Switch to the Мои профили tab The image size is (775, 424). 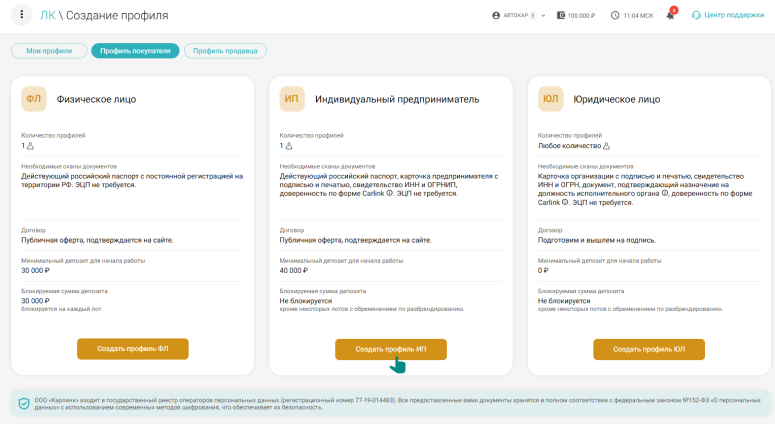click(x=47, y=51)
